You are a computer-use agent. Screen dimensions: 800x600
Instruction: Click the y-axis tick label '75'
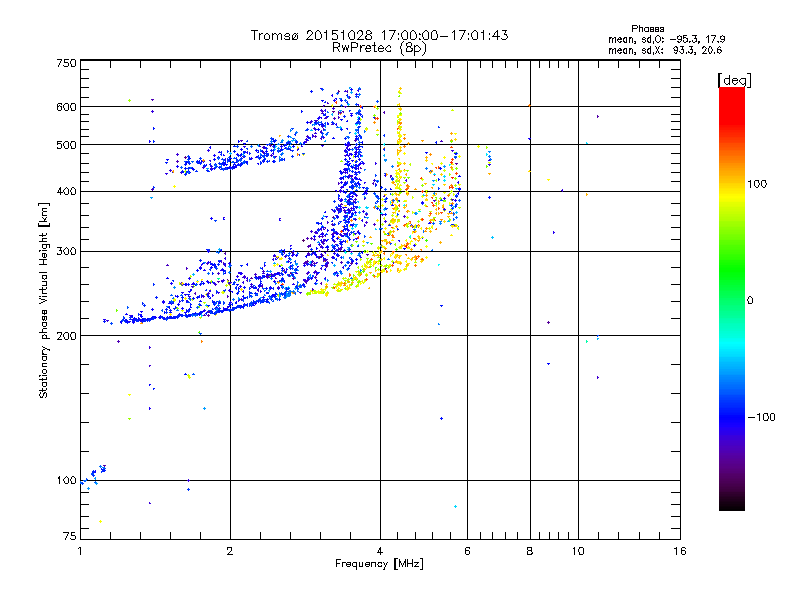[70, 536]
